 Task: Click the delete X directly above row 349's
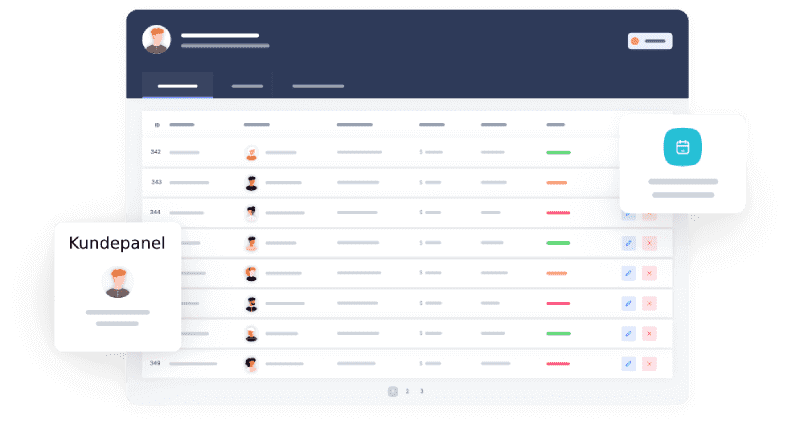click(x=649, y=333)
